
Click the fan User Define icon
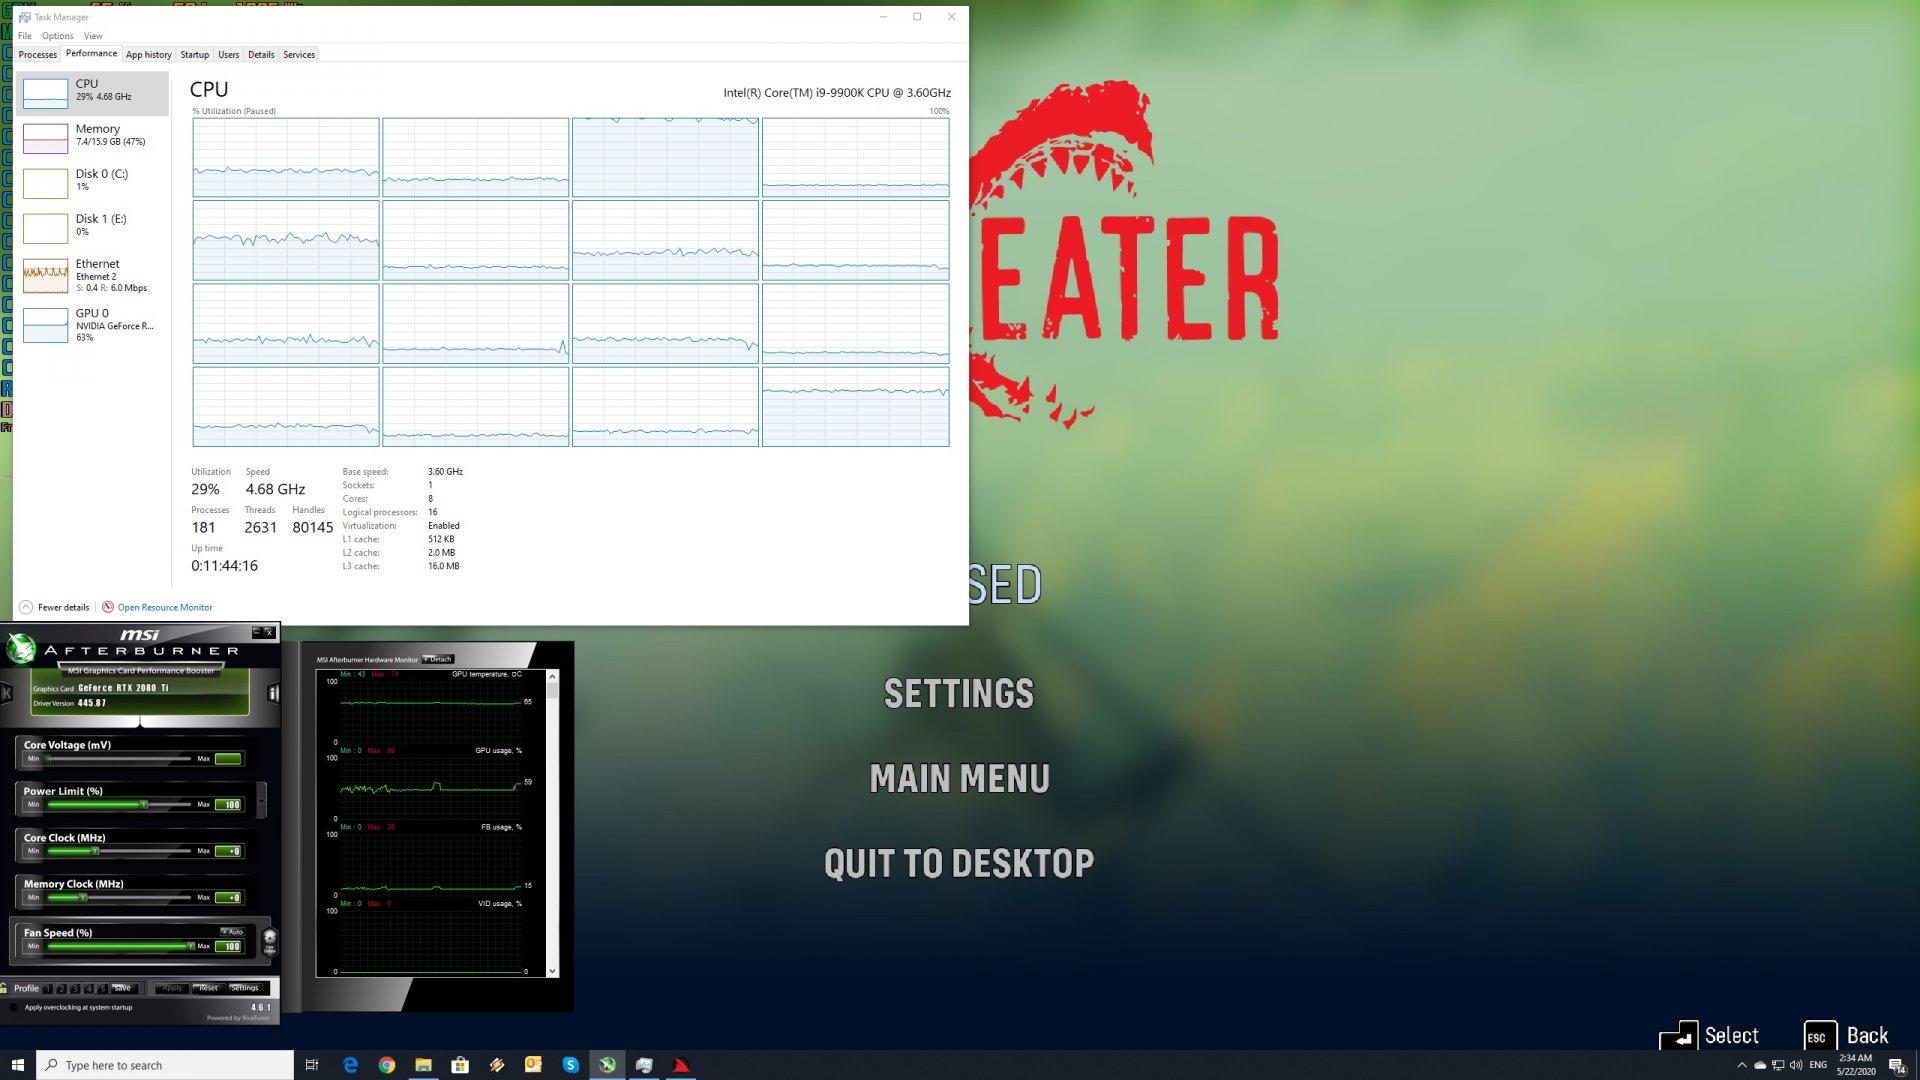click(269, 941)
